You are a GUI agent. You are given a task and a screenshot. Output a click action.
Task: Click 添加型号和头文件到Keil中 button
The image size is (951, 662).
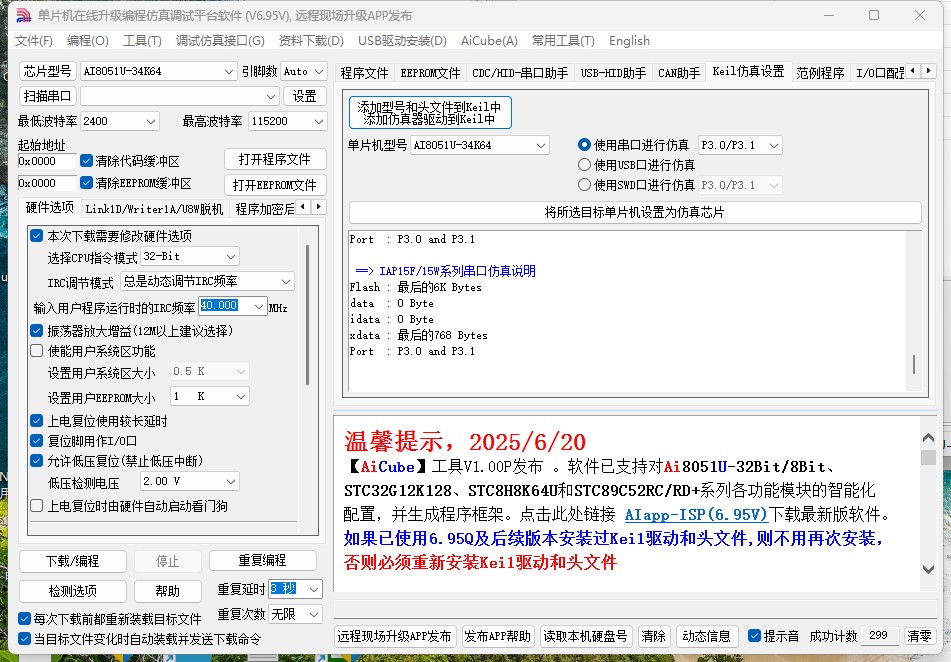coord(430,112)
